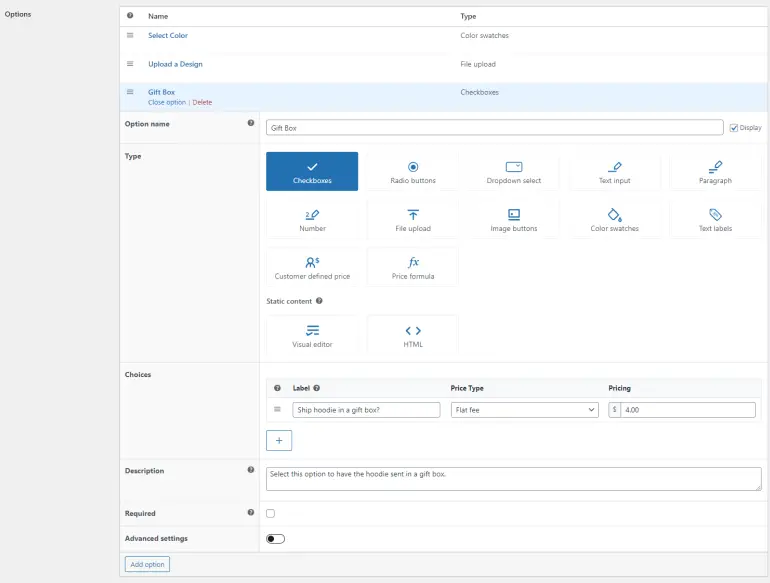Open help icon beside Option name
Viewport: 770px width, 583px height.
(251, 123)
